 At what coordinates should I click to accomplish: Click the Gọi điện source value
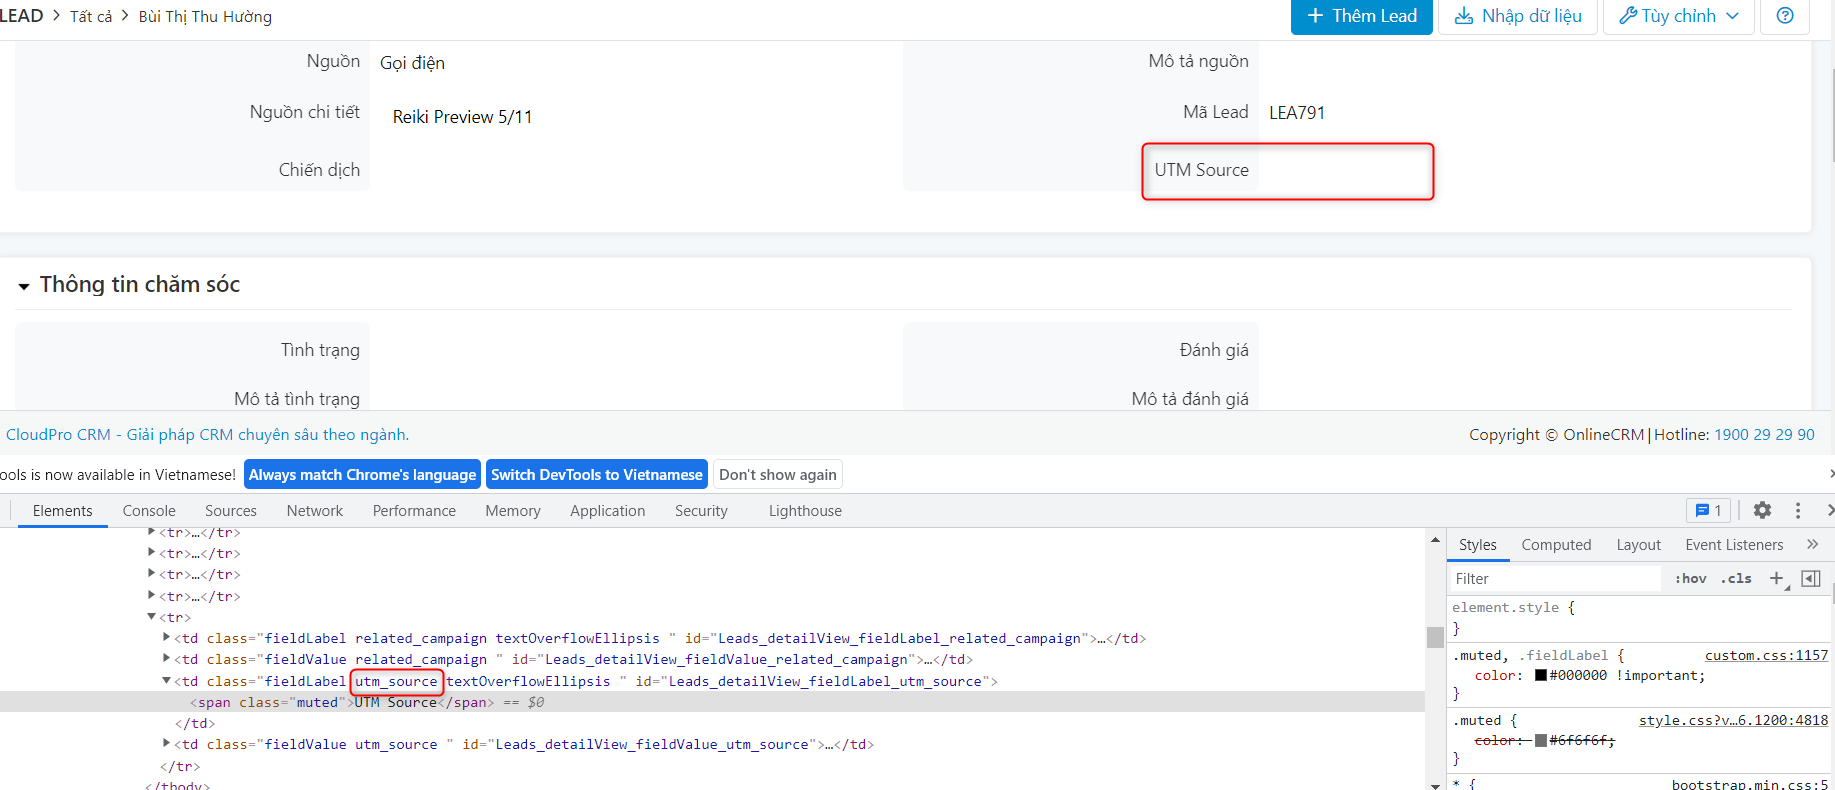pos(412,63)
